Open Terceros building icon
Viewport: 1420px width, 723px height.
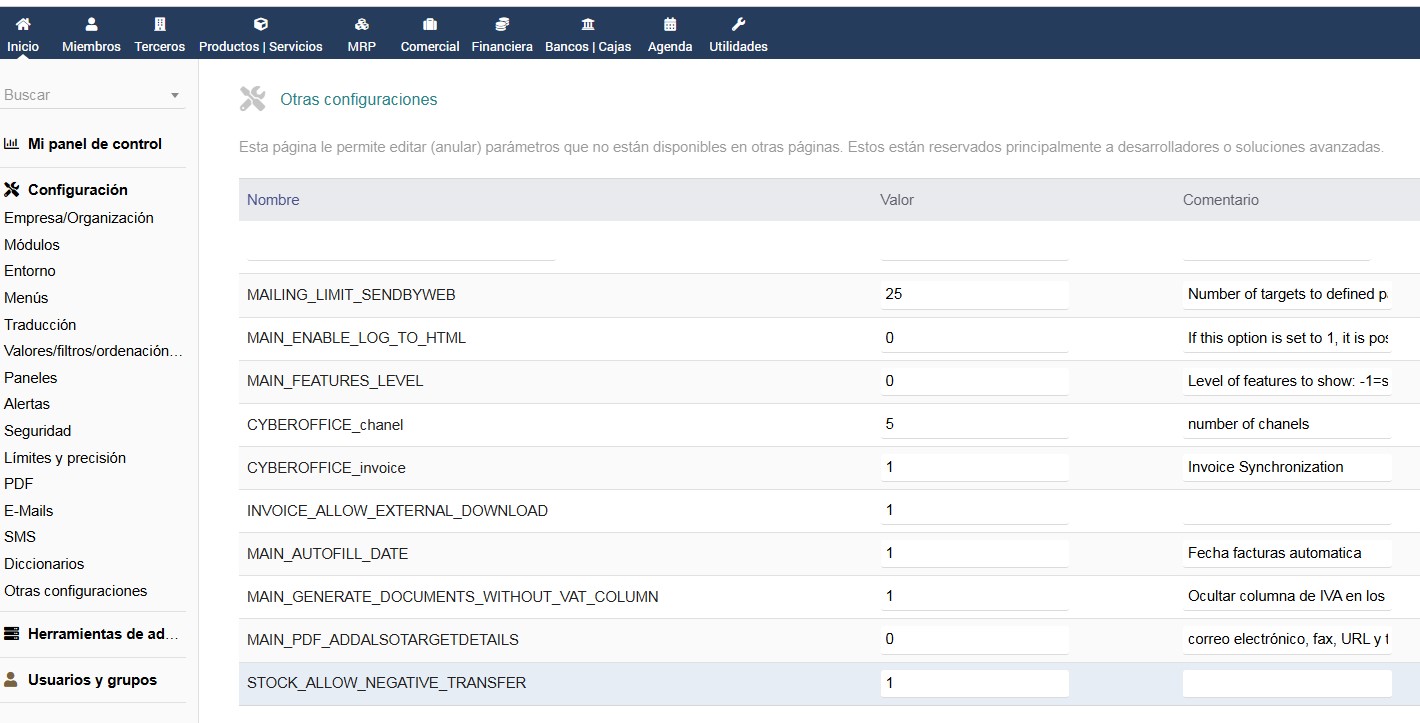[160, 24]
